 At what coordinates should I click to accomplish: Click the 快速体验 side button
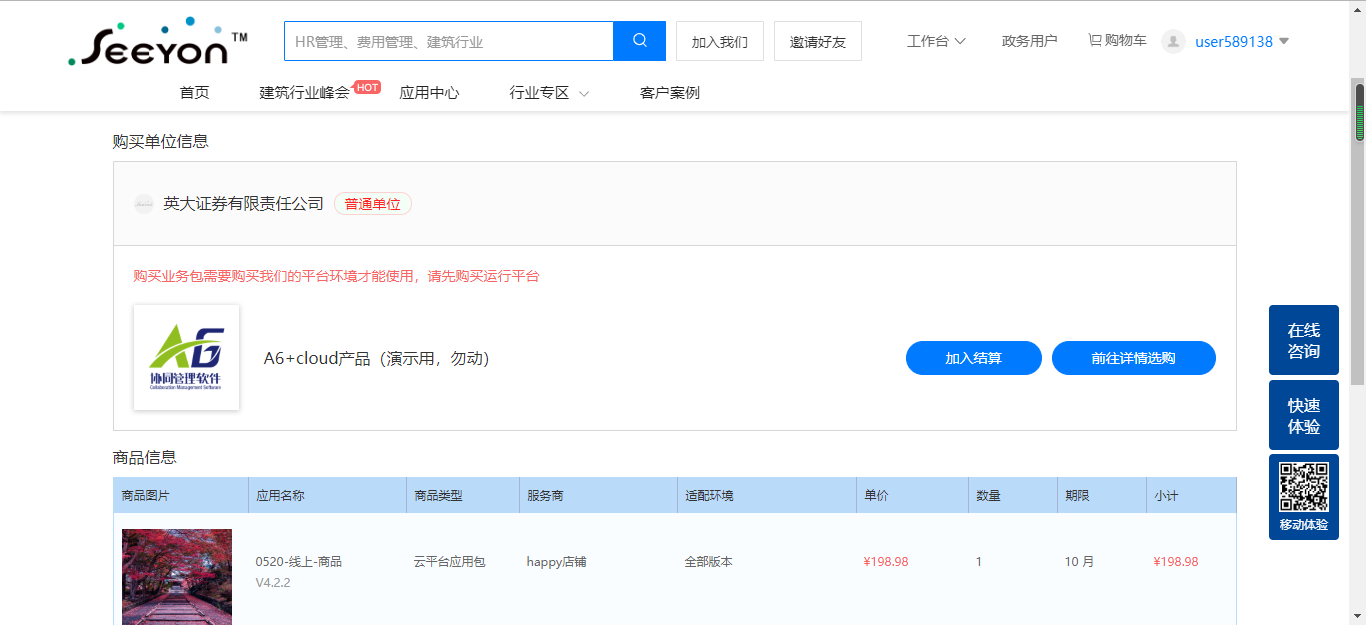(x=1304, y=415)
